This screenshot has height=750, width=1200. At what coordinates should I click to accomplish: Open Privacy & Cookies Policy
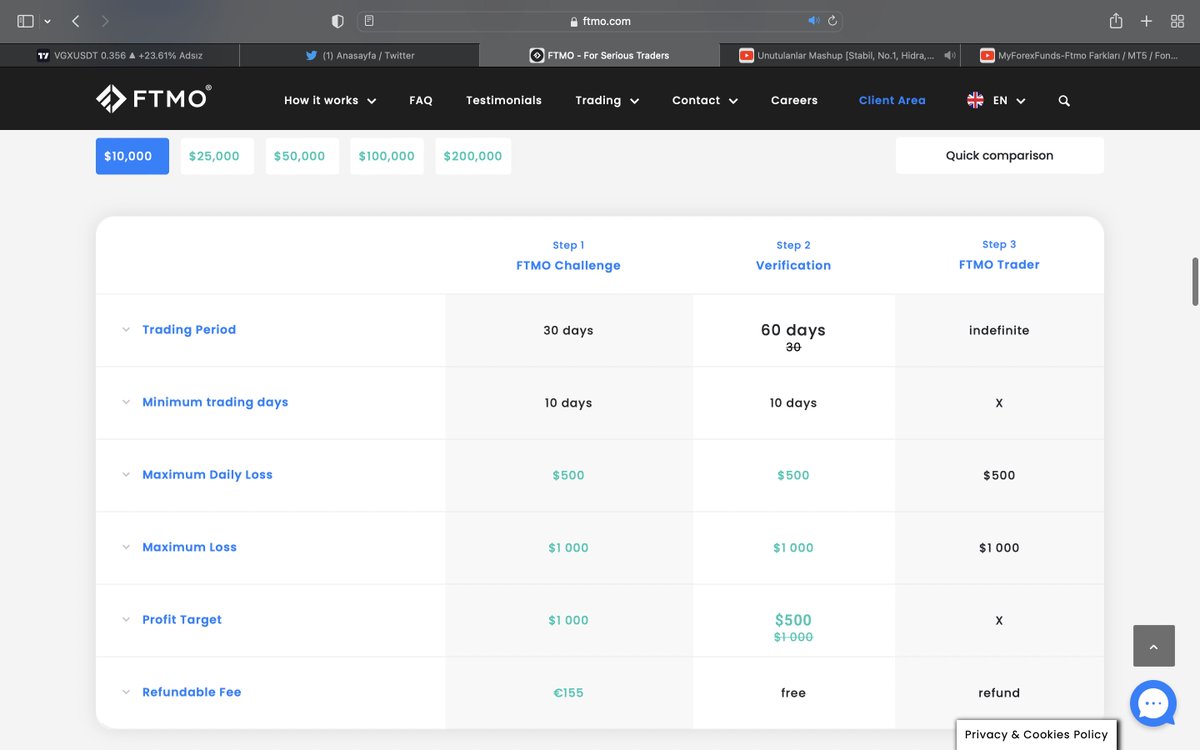pos(1036,734)
